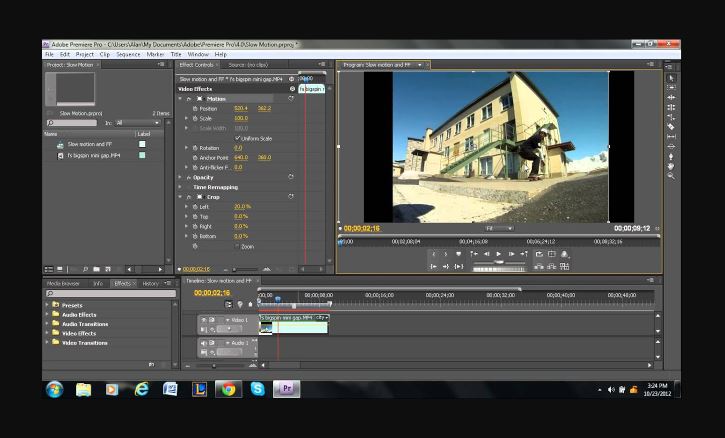Image resolution: width=725 pixels, height=438 pixels.
Task: Step forward one frame in Program monitor
Action: (511, 254)
